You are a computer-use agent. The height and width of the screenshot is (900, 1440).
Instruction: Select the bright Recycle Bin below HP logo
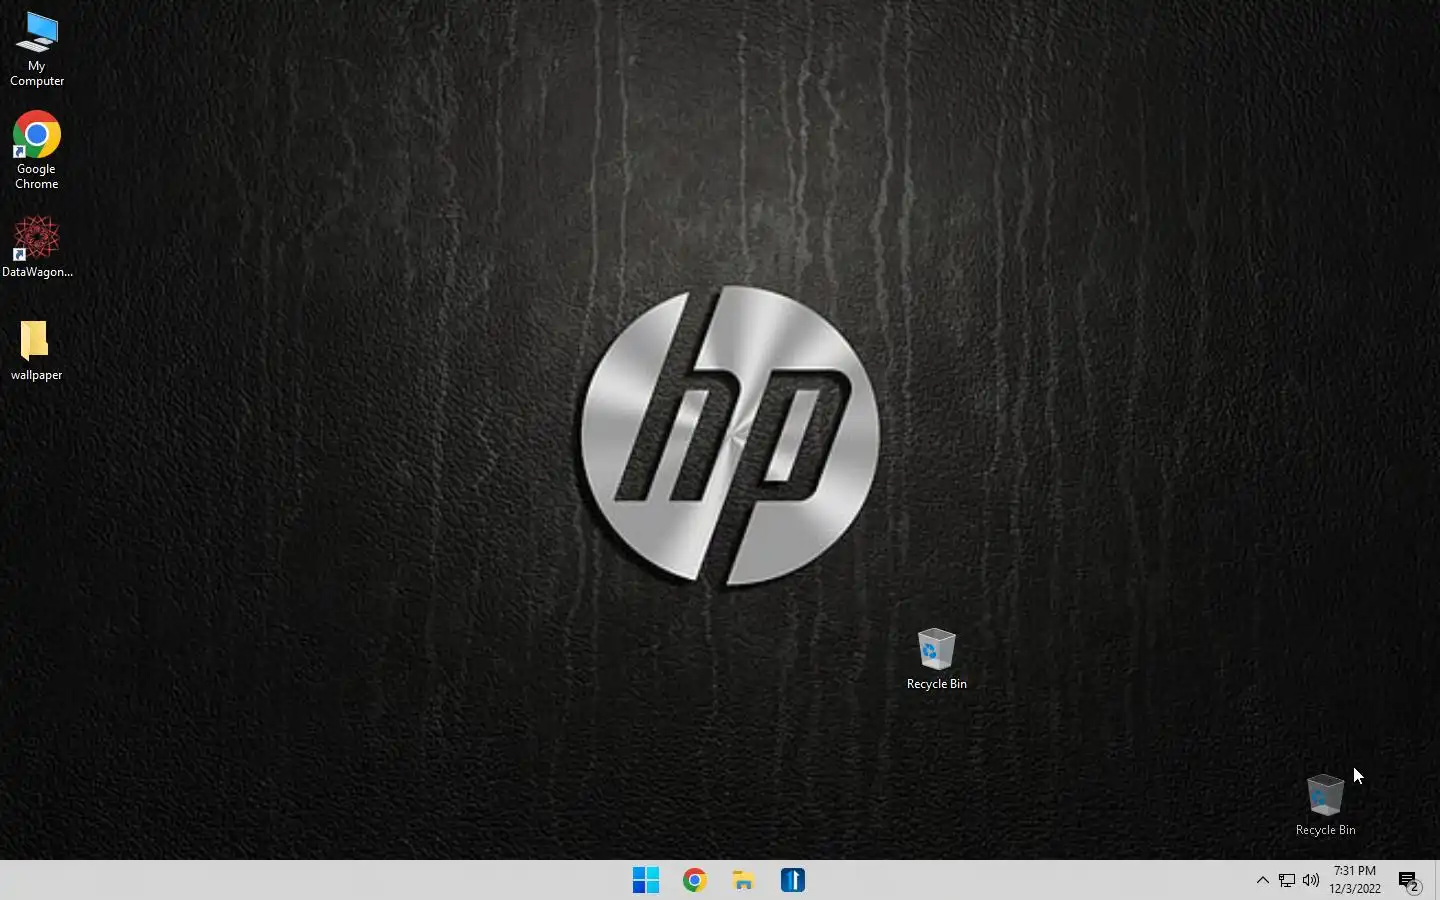tap(936, 659)
